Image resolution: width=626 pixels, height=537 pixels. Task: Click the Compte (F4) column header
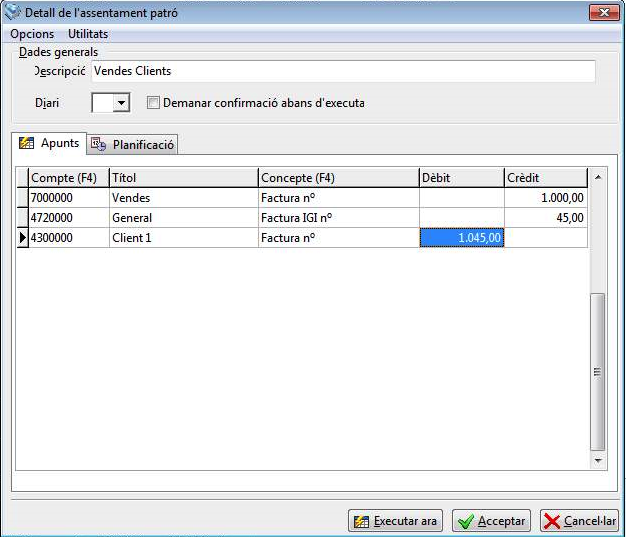(x=69, y=178)
